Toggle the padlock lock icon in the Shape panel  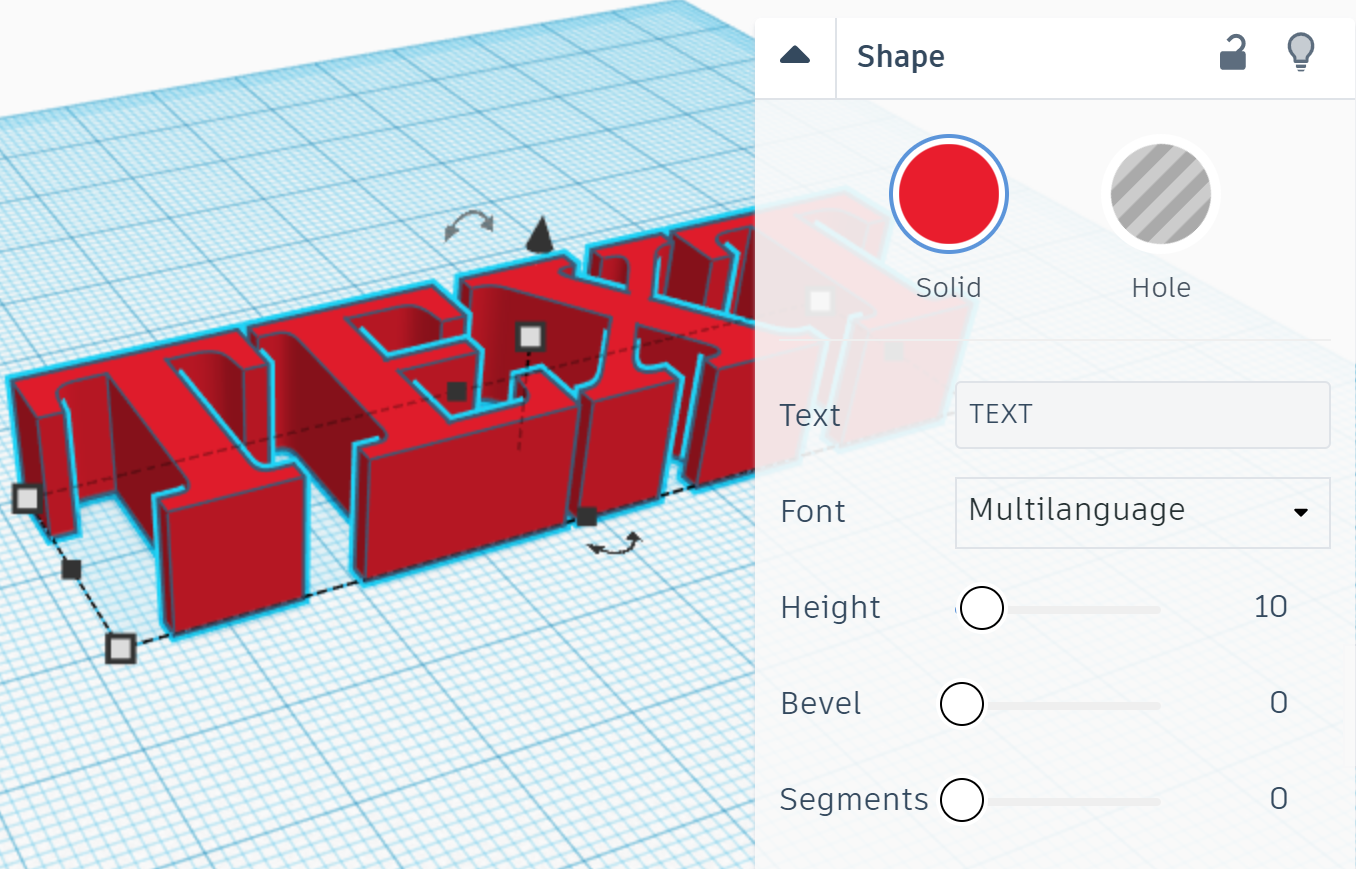click(x=1232, y=54)
